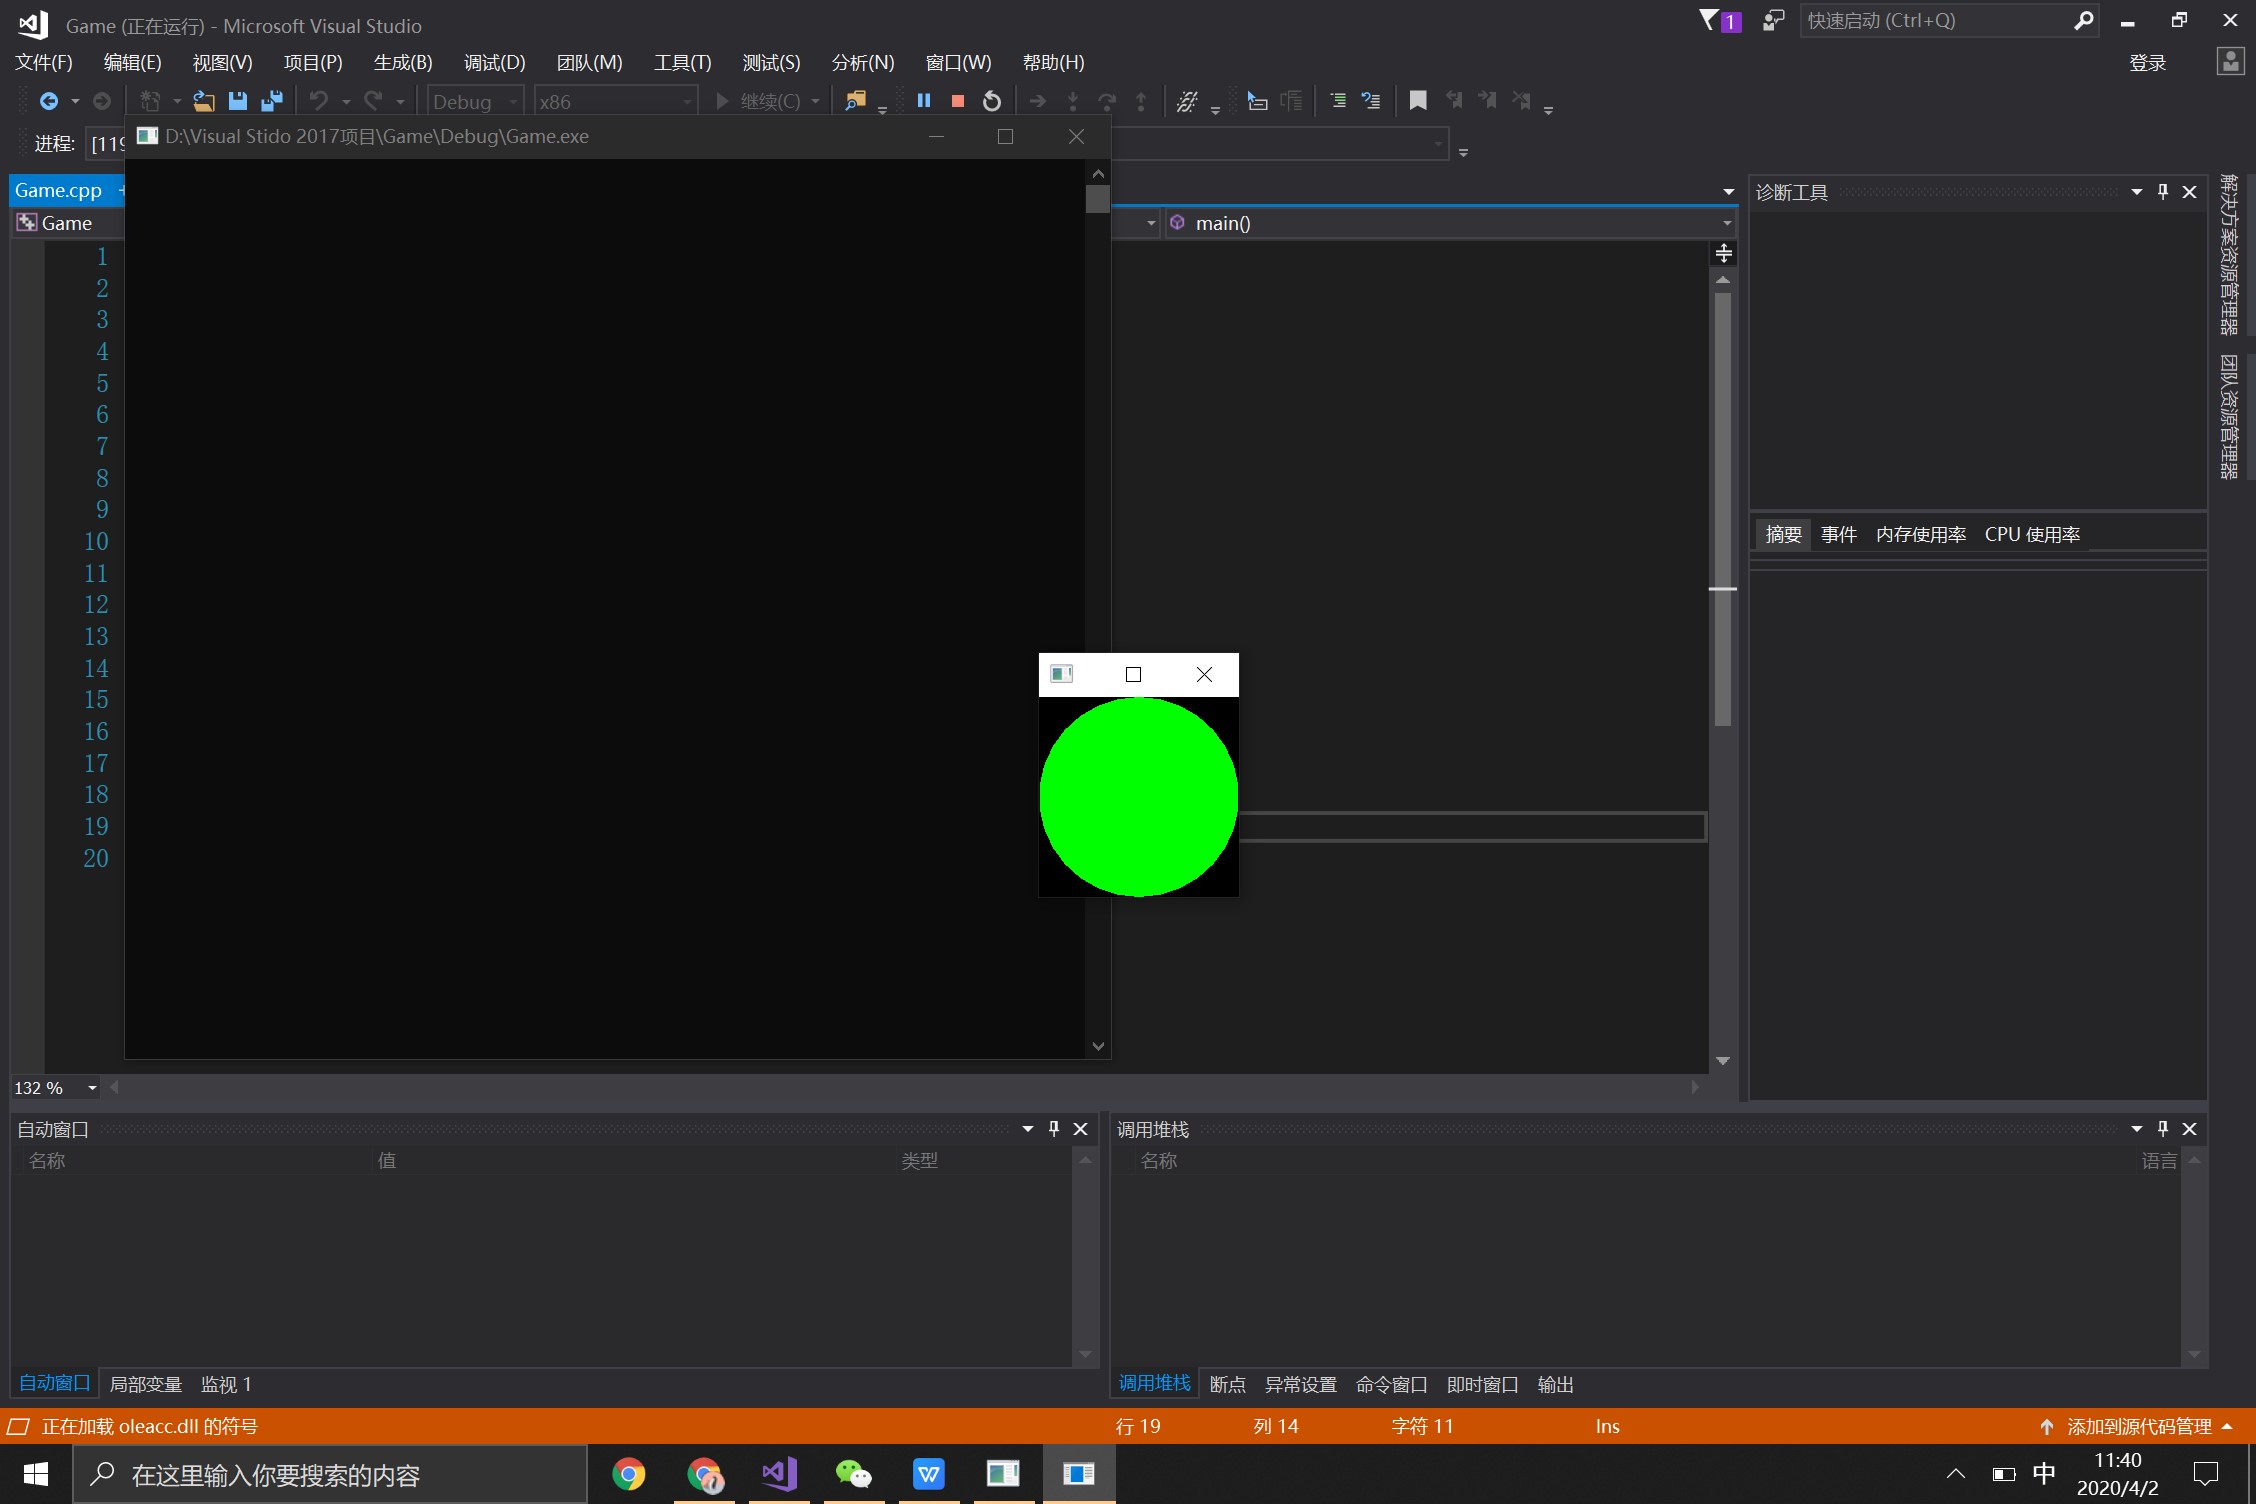Click the 登录 sign-in link
Screen dimensions: 2256x1504
pyautogui.click(x=2147, y=63)
